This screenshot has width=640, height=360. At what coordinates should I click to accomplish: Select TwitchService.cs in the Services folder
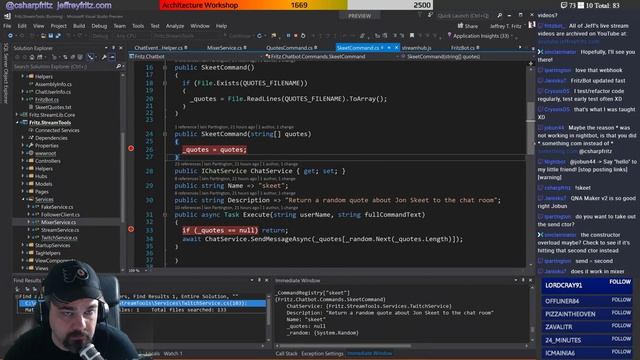59,238
